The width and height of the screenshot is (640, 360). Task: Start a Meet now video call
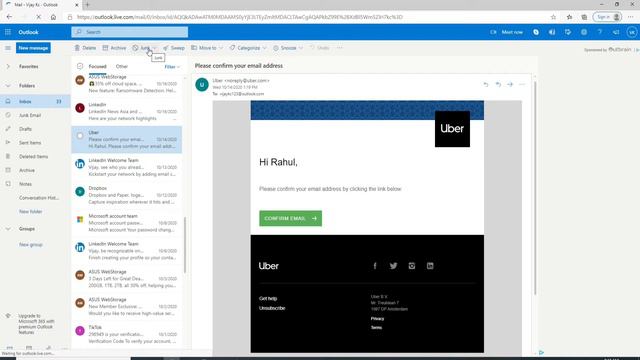[507, 32]
